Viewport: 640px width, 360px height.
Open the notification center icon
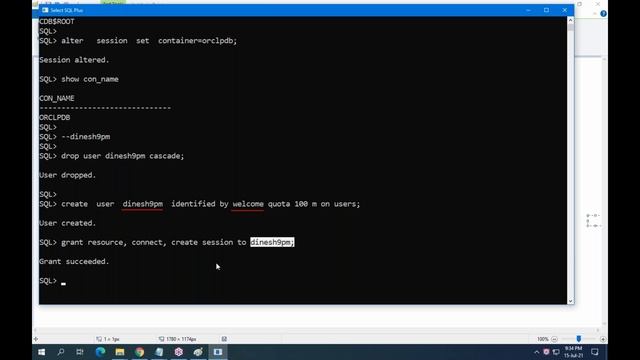[595, 352]
